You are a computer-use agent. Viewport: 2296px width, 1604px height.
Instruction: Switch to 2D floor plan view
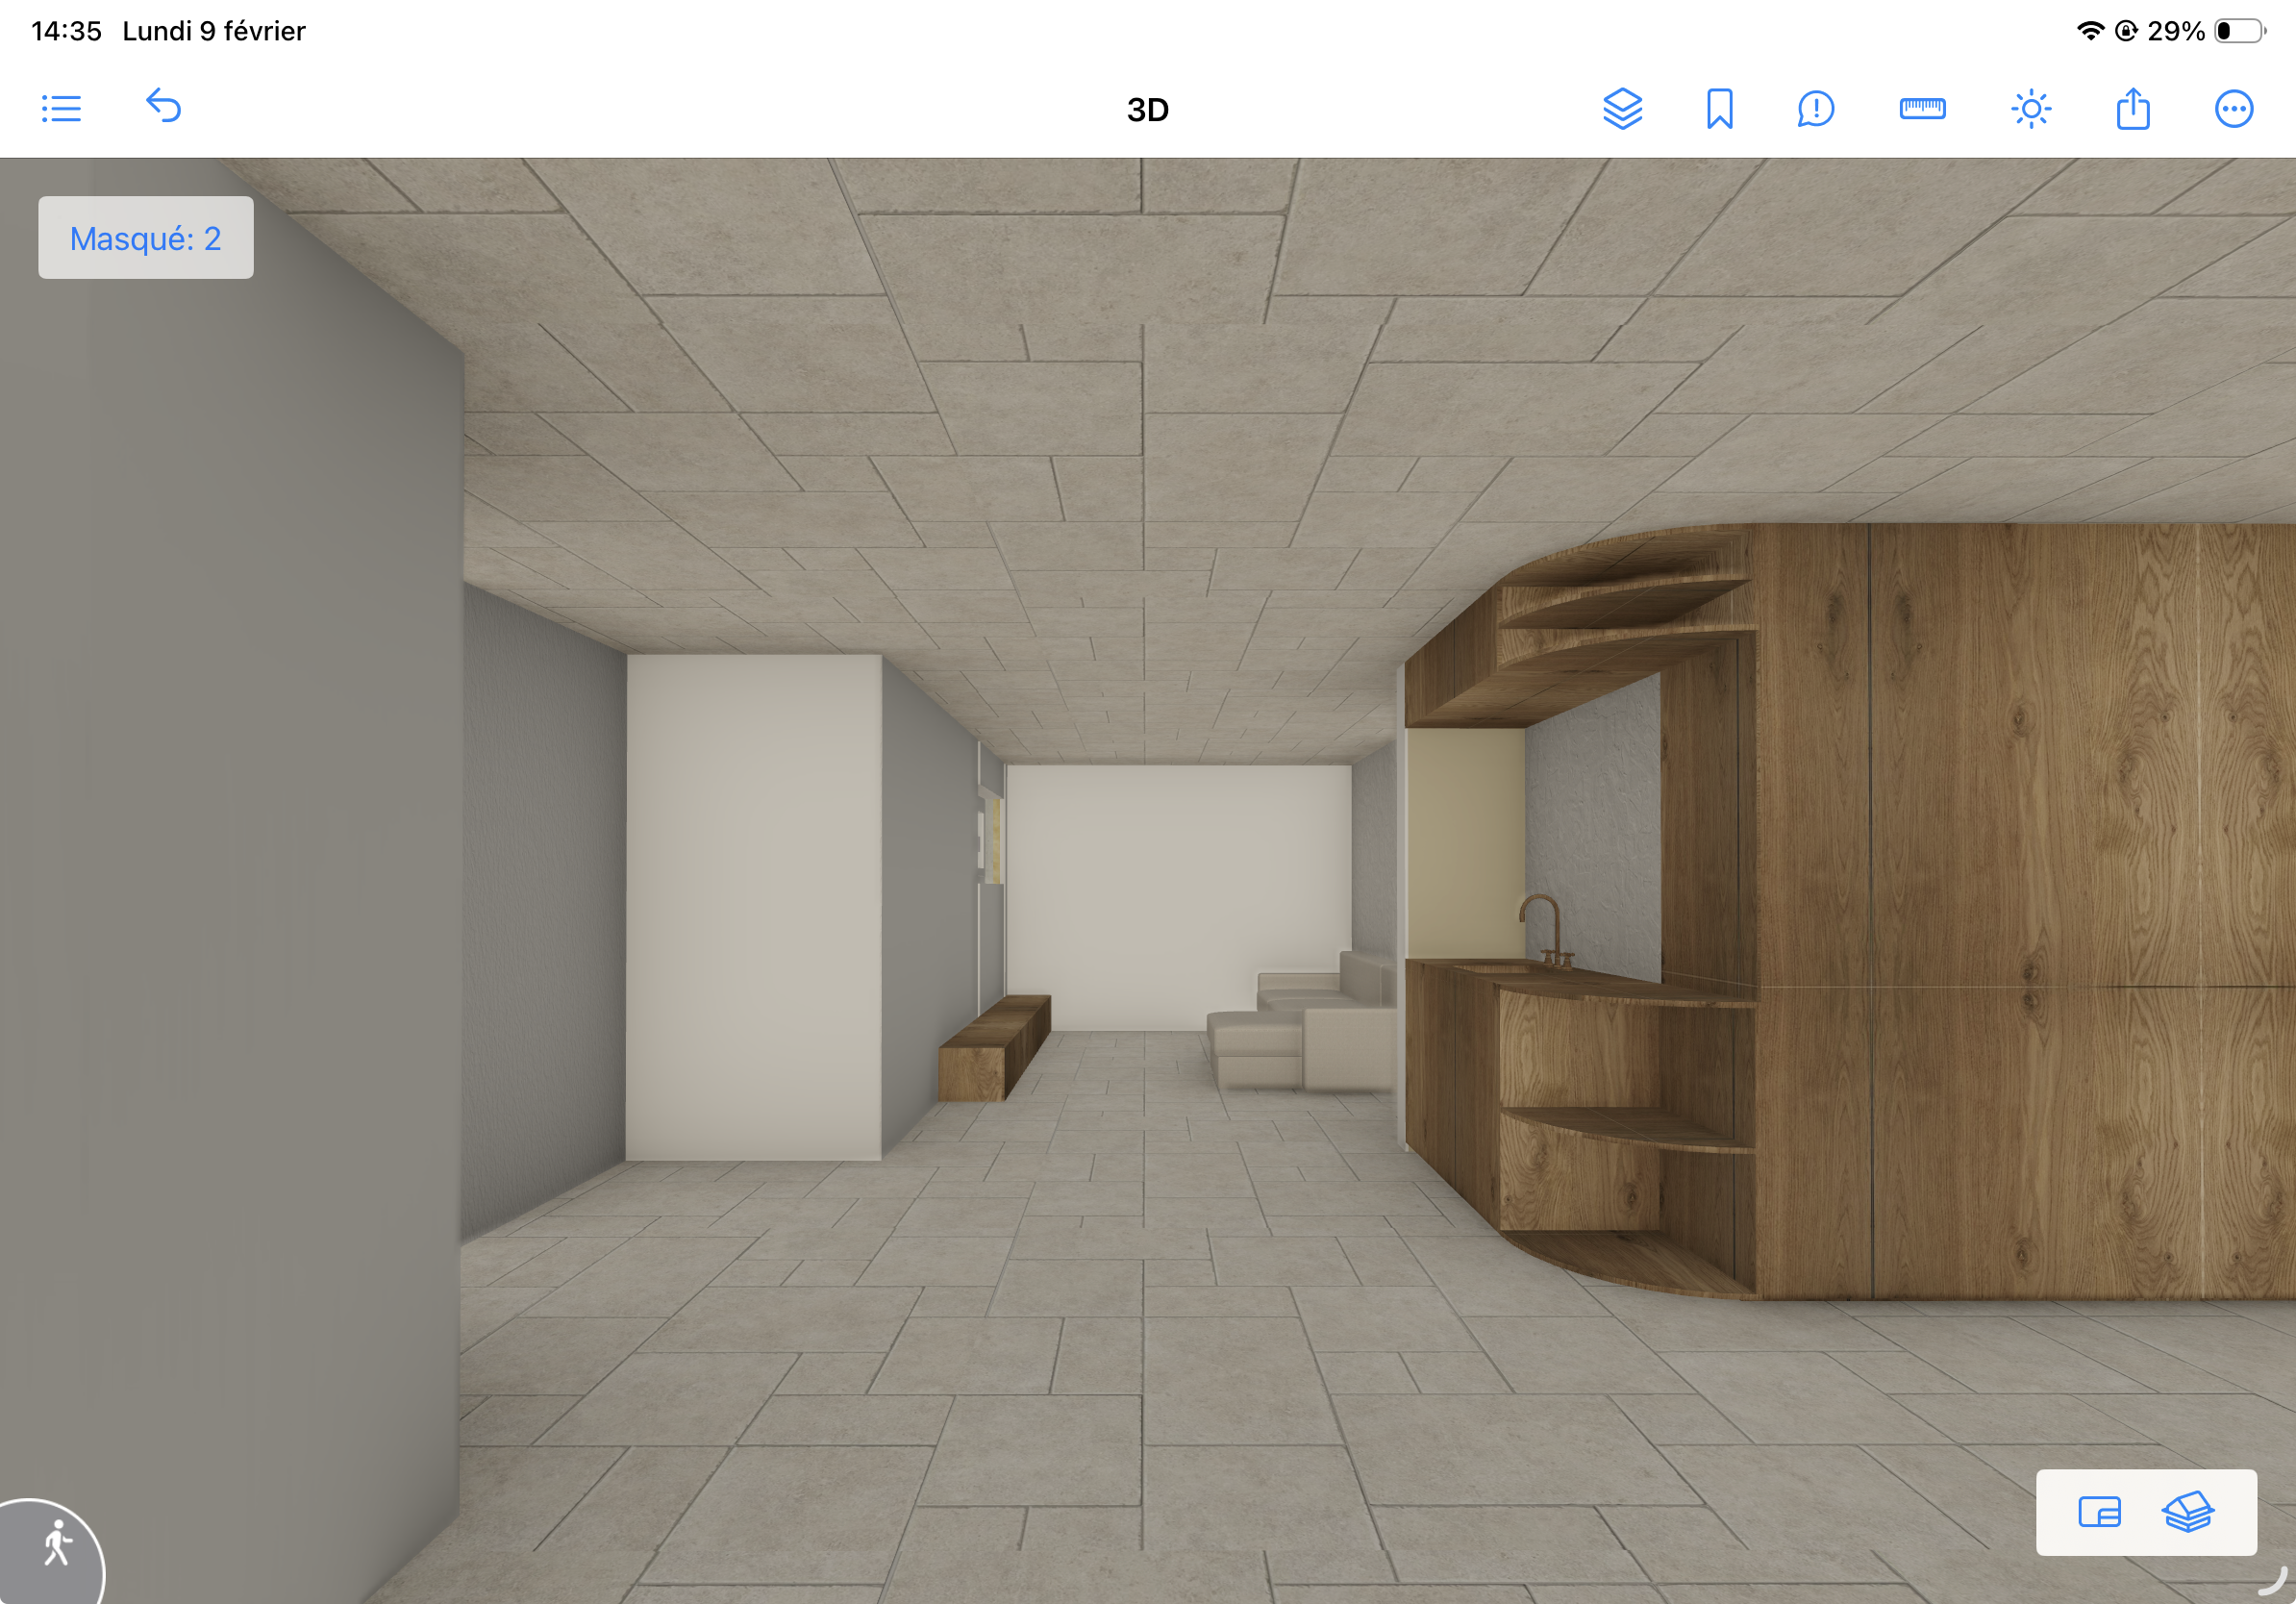point(2098,1511)
